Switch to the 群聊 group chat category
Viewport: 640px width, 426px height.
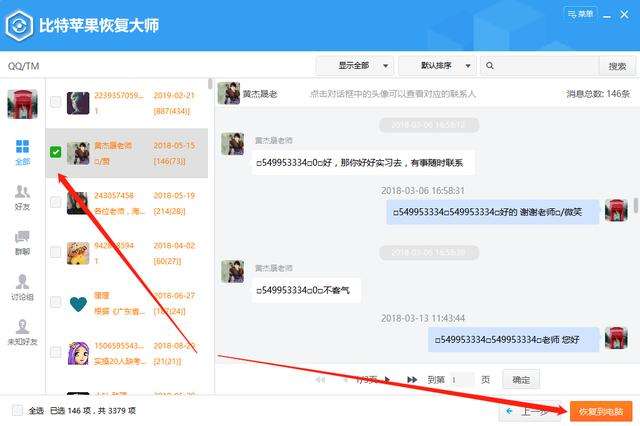22,243
